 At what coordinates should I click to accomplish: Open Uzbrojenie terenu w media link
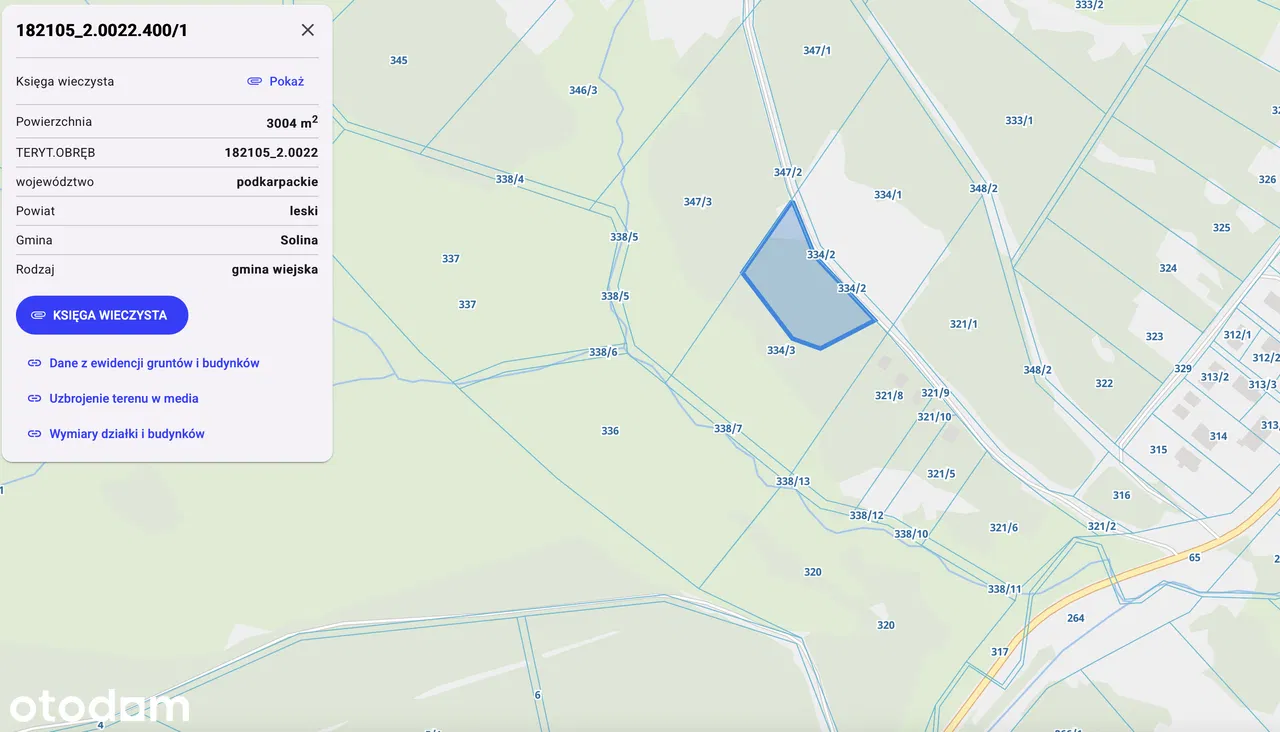124,398
